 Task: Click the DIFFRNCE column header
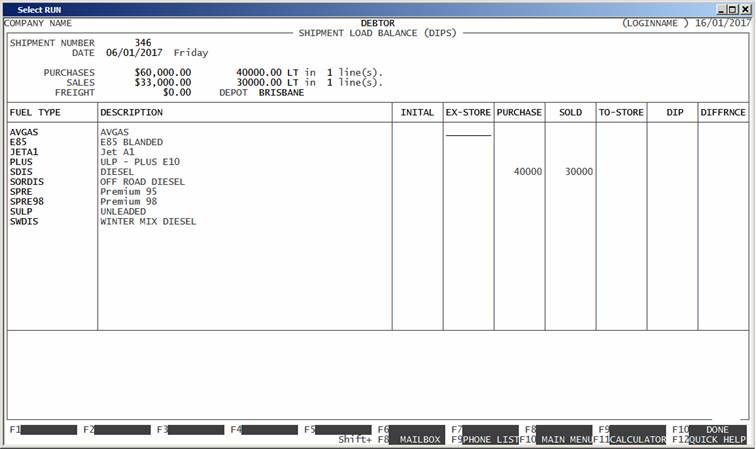point(723,112)
